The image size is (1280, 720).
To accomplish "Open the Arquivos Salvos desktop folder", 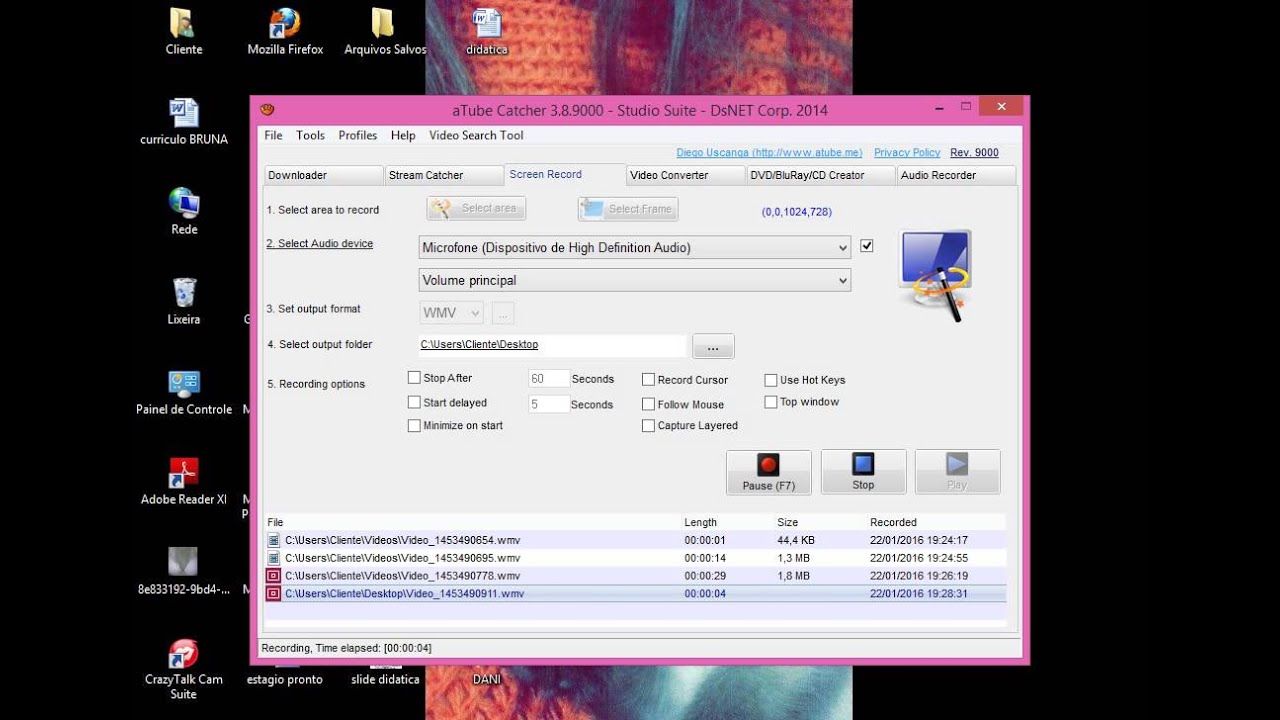I will 385,30.
